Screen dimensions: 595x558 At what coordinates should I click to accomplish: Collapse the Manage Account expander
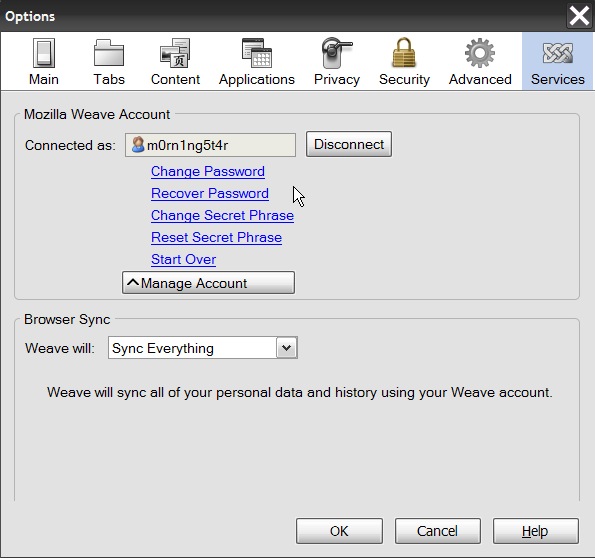[x=208, y=283]
